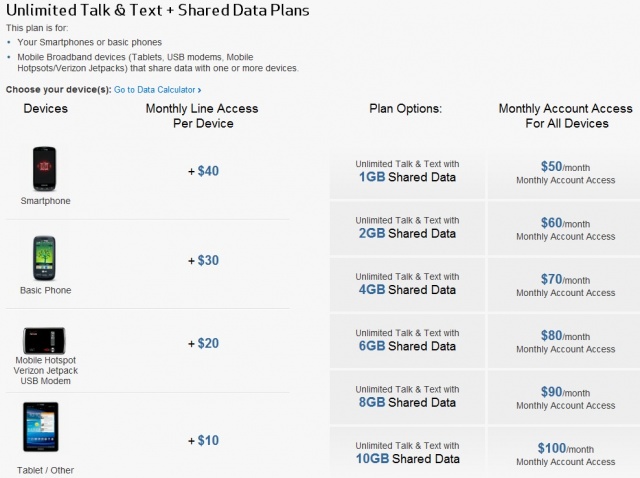The width and height of the screenshot is (640, 478).
Task: Select the Tablet / Other device image
Action: pos(42,428)
